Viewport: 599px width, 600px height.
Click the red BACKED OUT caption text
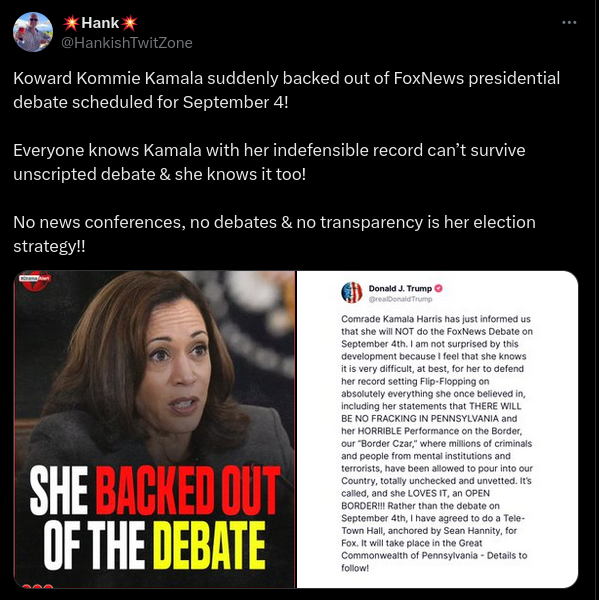[190, 491]
